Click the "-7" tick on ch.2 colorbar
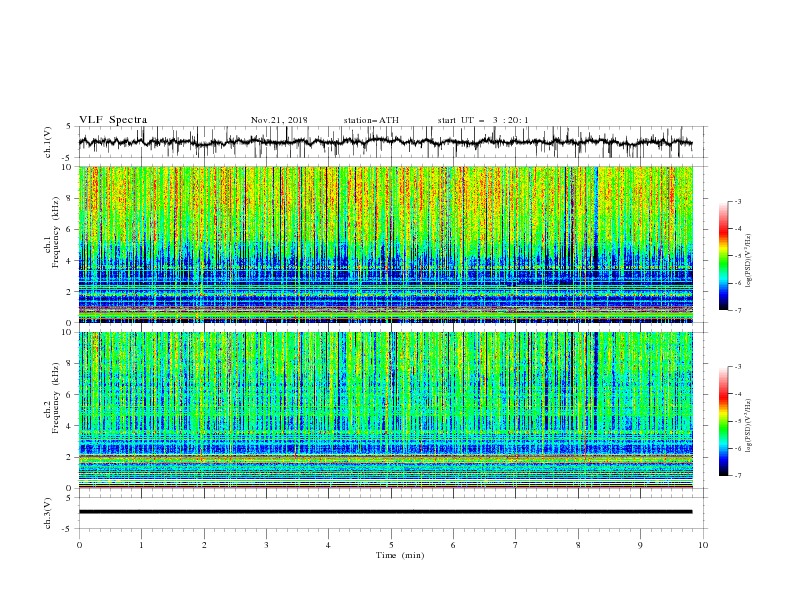 click(737, 476)
